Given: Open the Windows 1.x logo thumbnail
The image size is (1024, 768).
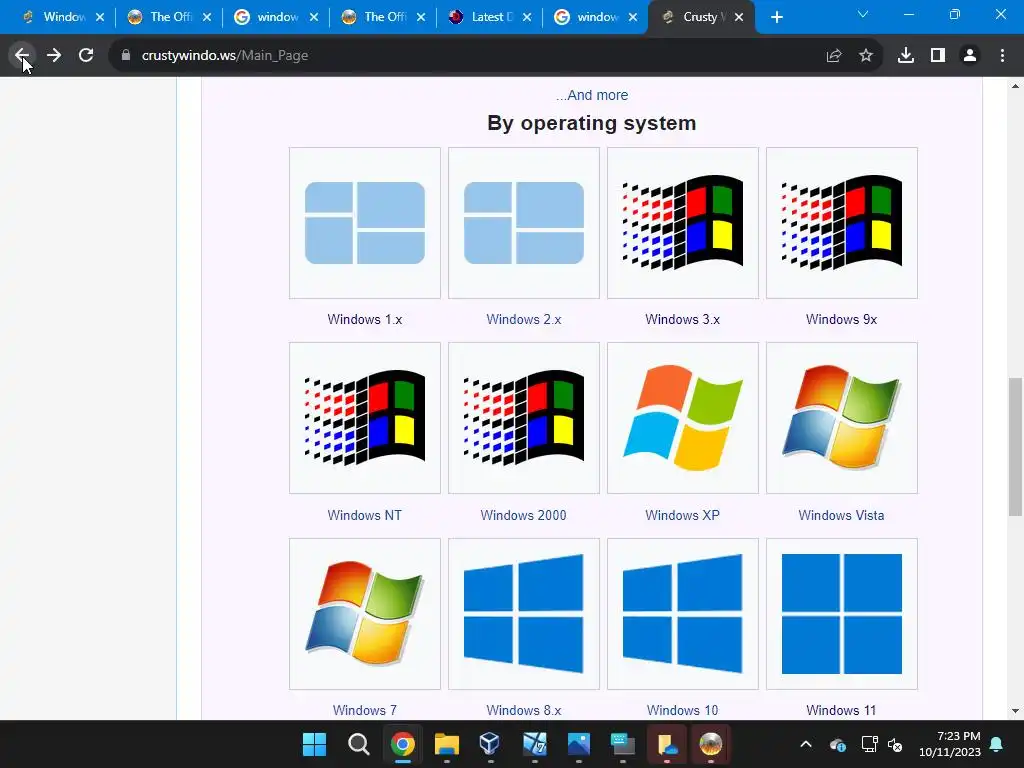Looking at the screenshot, I should (364, 223).
